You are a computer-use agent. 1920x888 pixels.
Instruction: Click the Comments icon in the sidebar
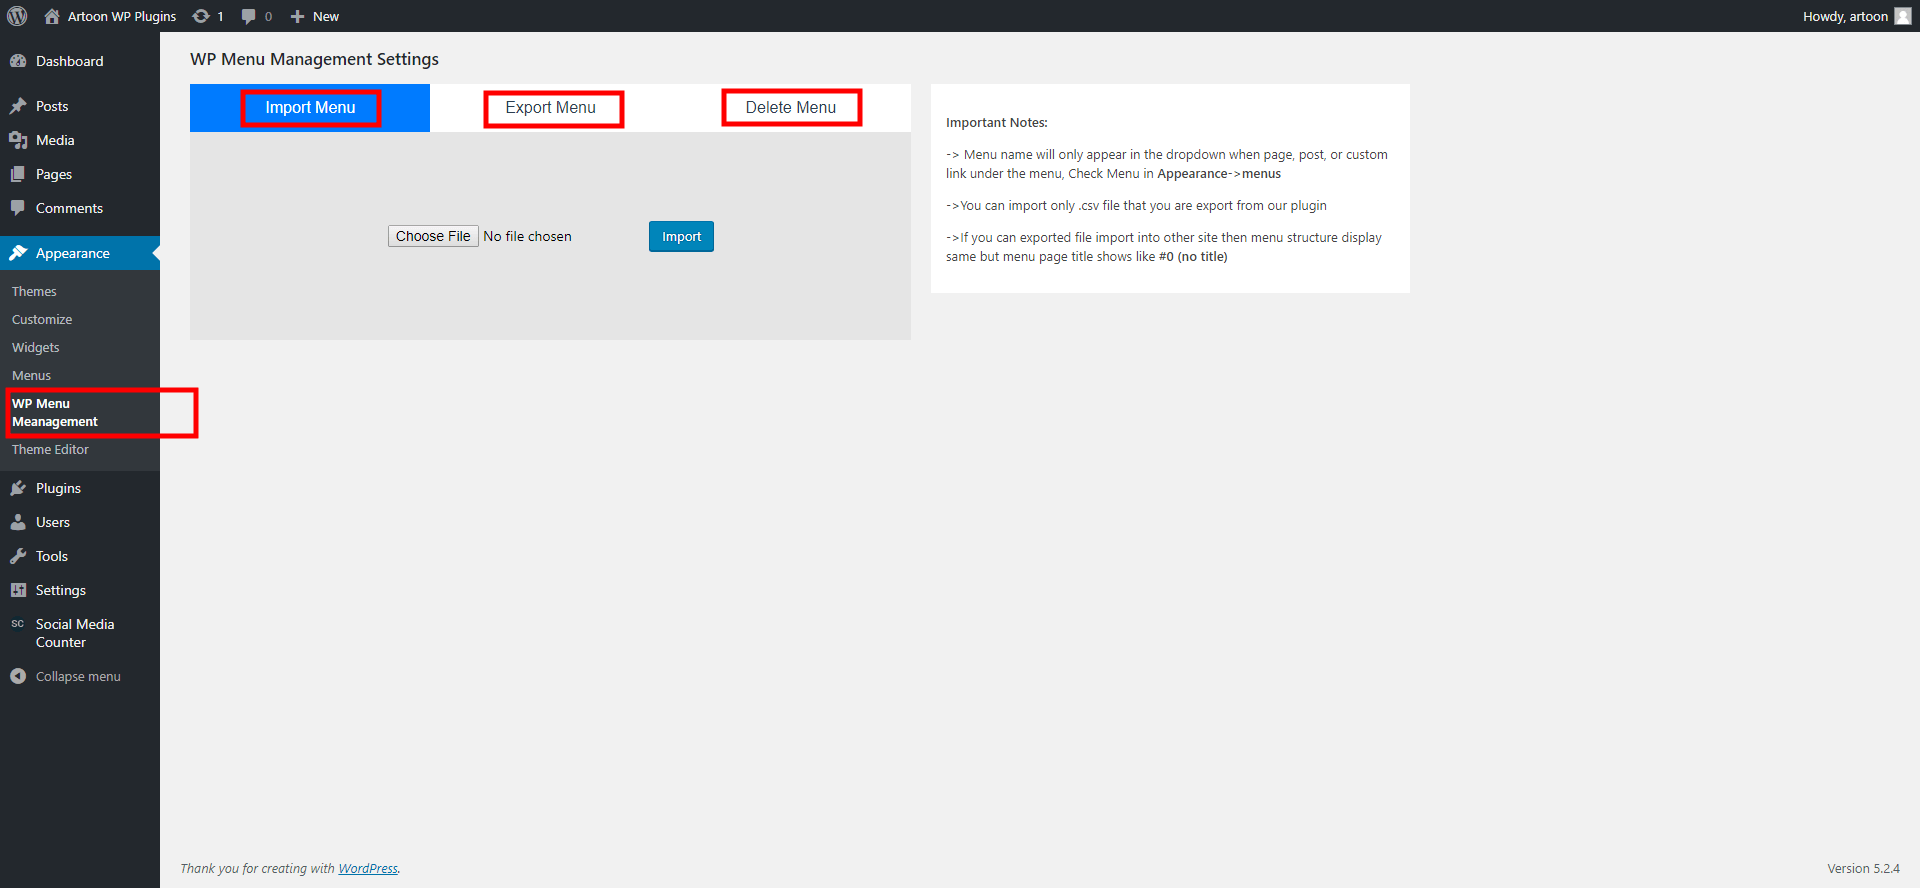tap(18, 208)
